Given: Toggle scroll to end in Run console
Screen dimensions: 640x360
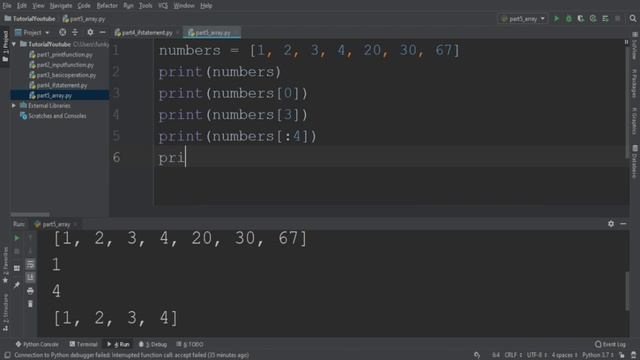Looking at the screenshot, I should click(30, 278).
